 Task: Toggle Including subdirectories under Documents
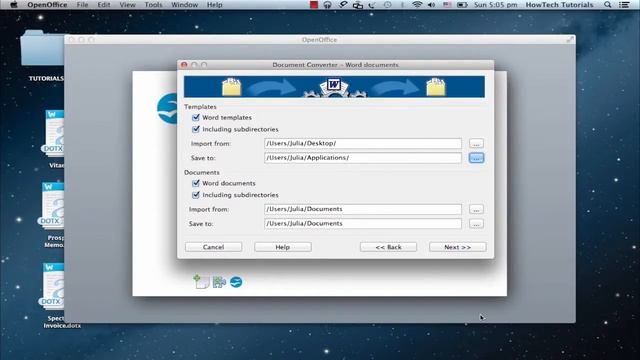196,195
